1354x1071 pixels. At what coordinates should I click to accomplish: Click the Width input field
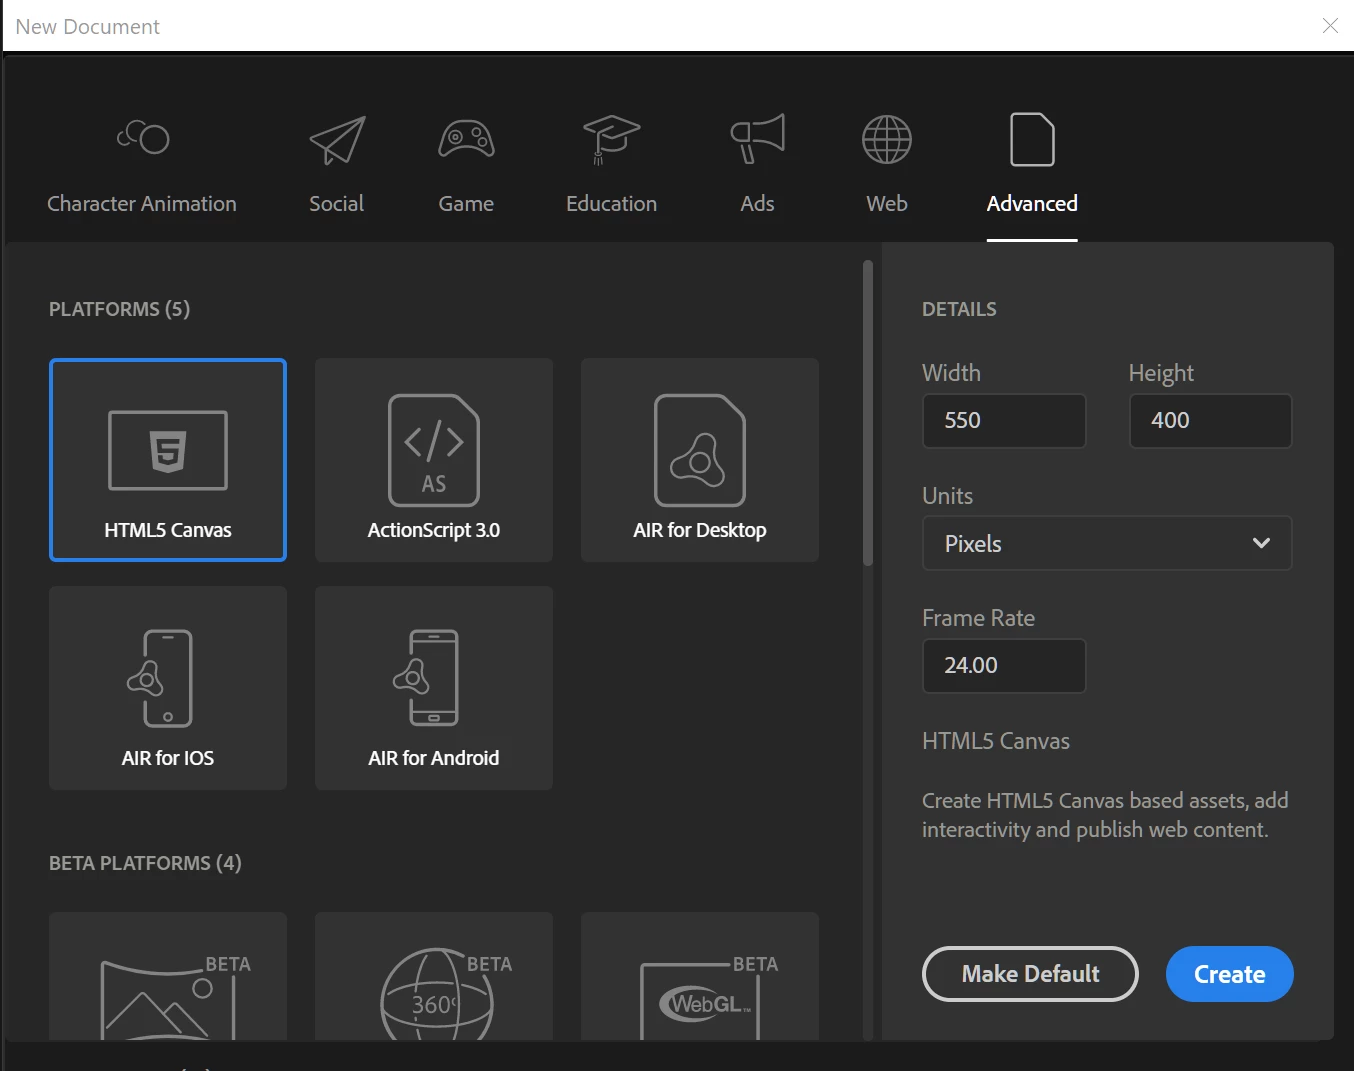point(1004,420)
